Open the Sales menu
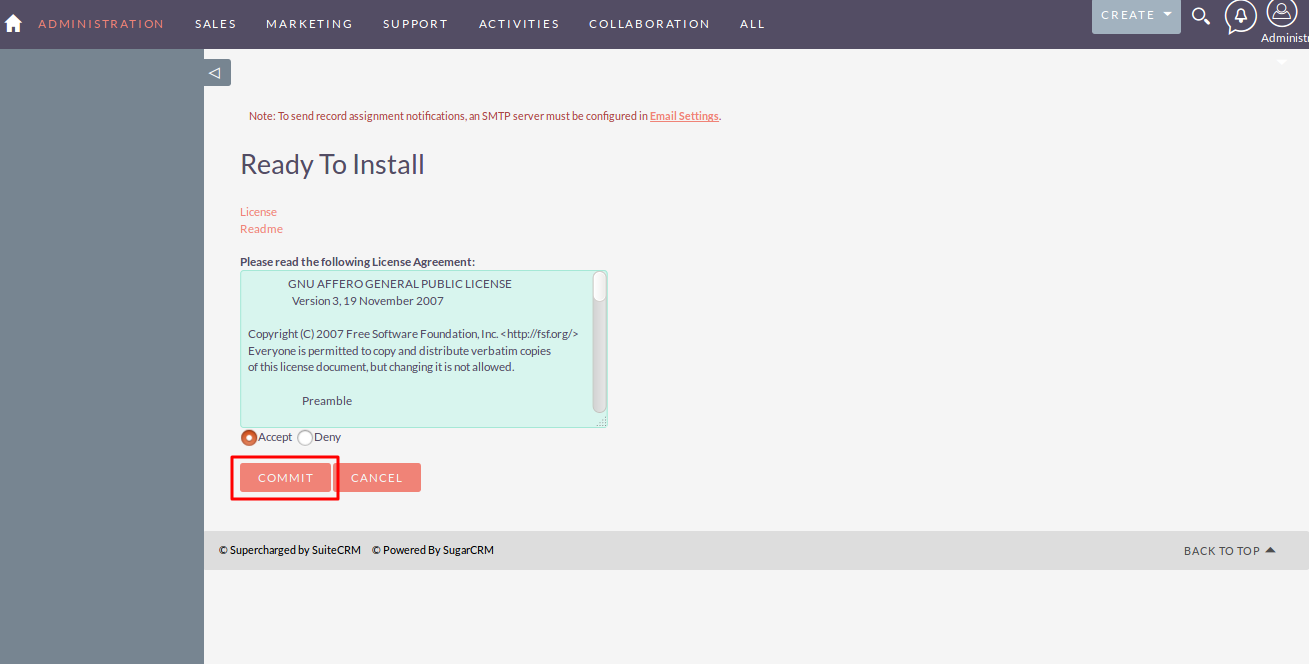This screenshot has width=1309, height=664. point(216,24)
